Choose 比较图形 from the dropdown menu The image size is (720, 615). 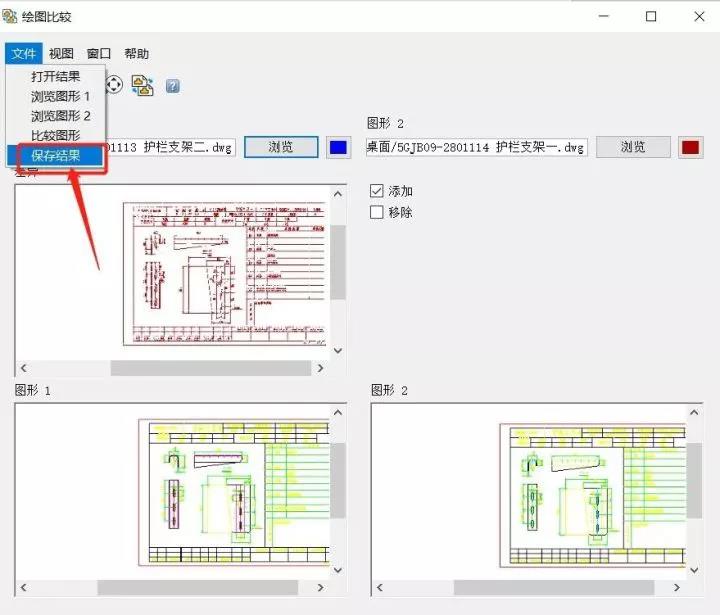(56, 135)
